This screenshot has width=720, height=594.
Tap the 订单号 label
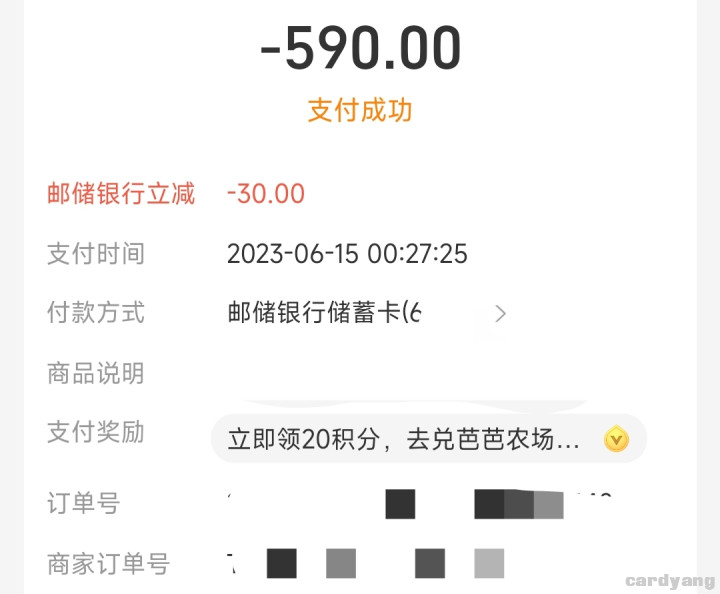[84, 503]
